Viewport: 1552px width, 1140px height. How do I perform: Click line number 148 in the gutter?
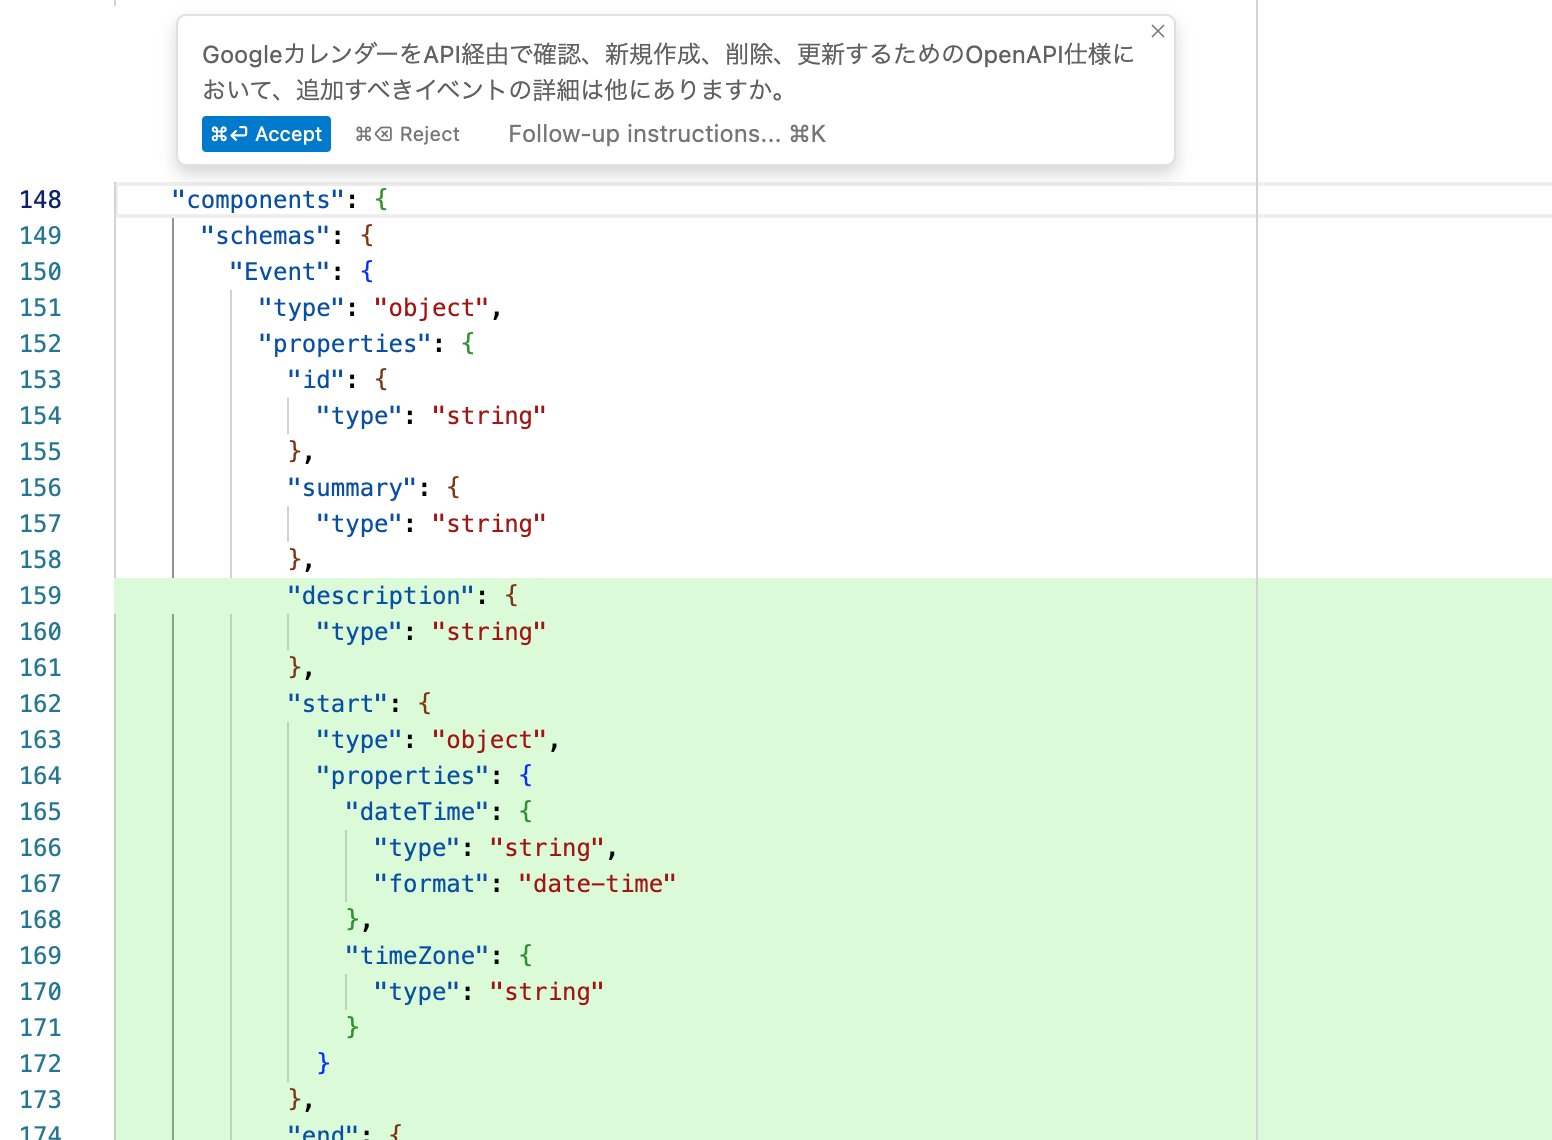pos(41,200)
